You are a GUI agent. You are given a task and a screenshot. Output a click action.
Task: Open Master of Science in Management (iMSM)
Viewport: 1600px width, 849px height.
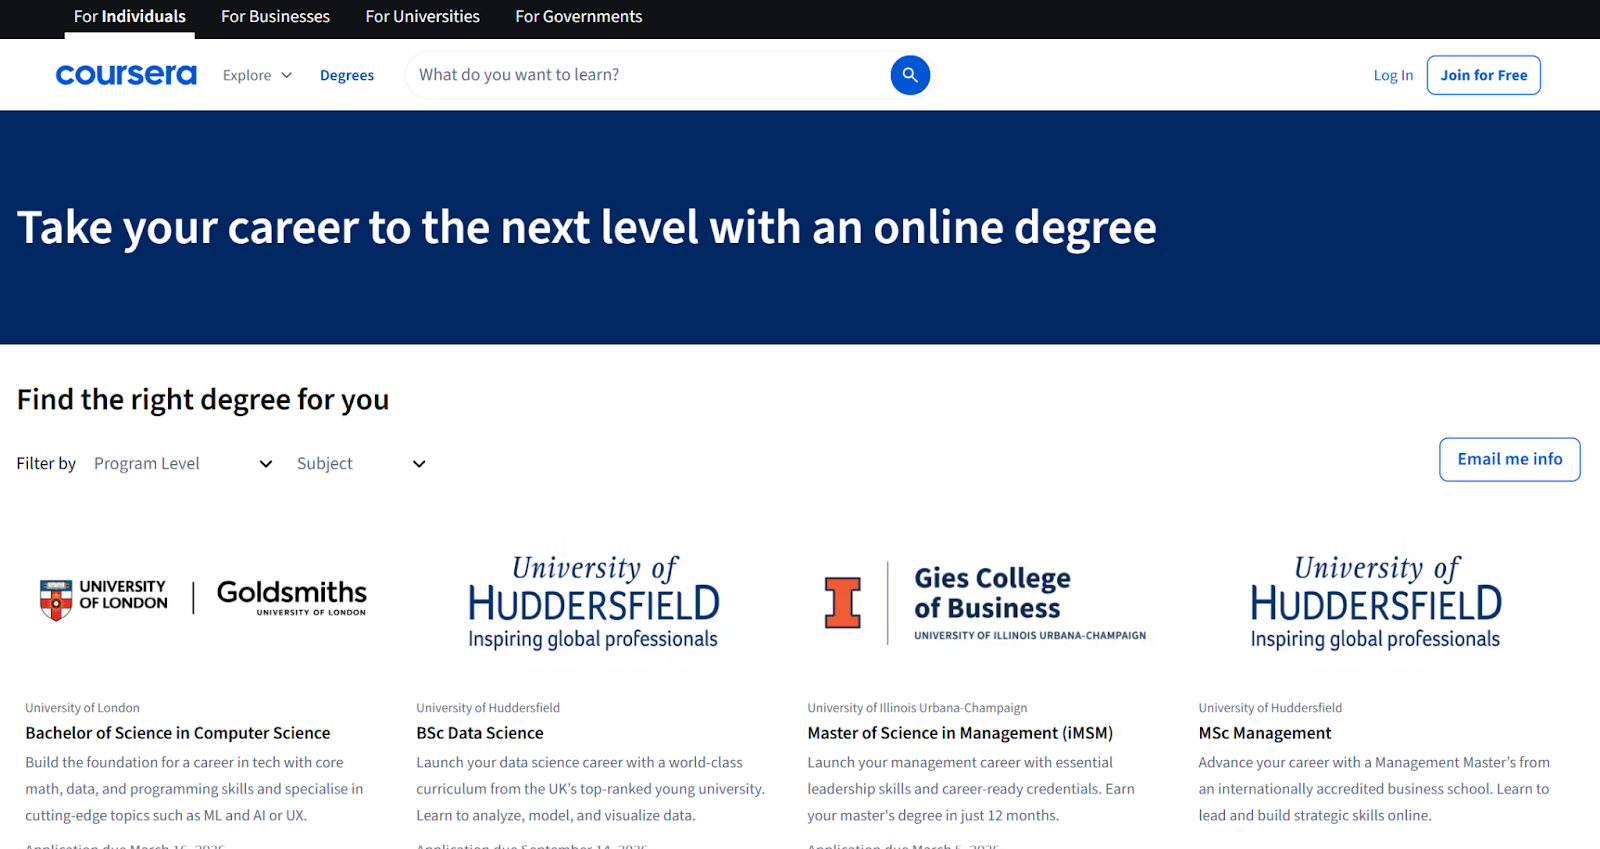click(960, 733)
